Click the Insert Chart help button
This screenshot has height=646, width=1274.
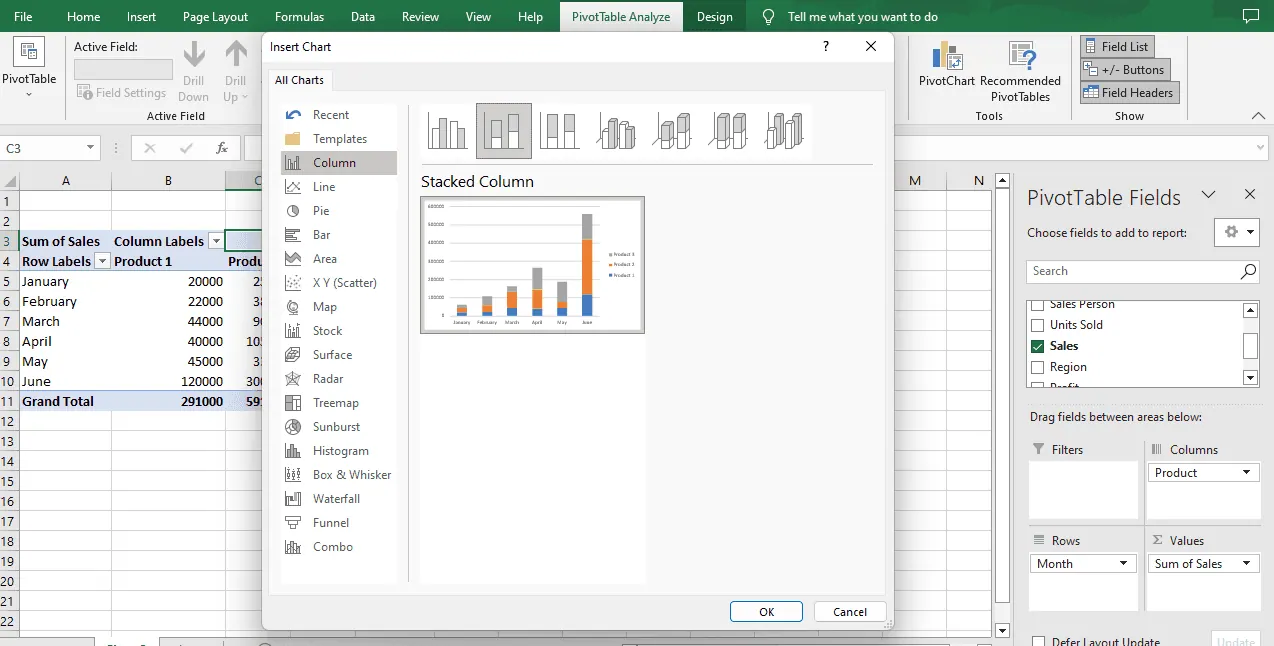point(826,46)
